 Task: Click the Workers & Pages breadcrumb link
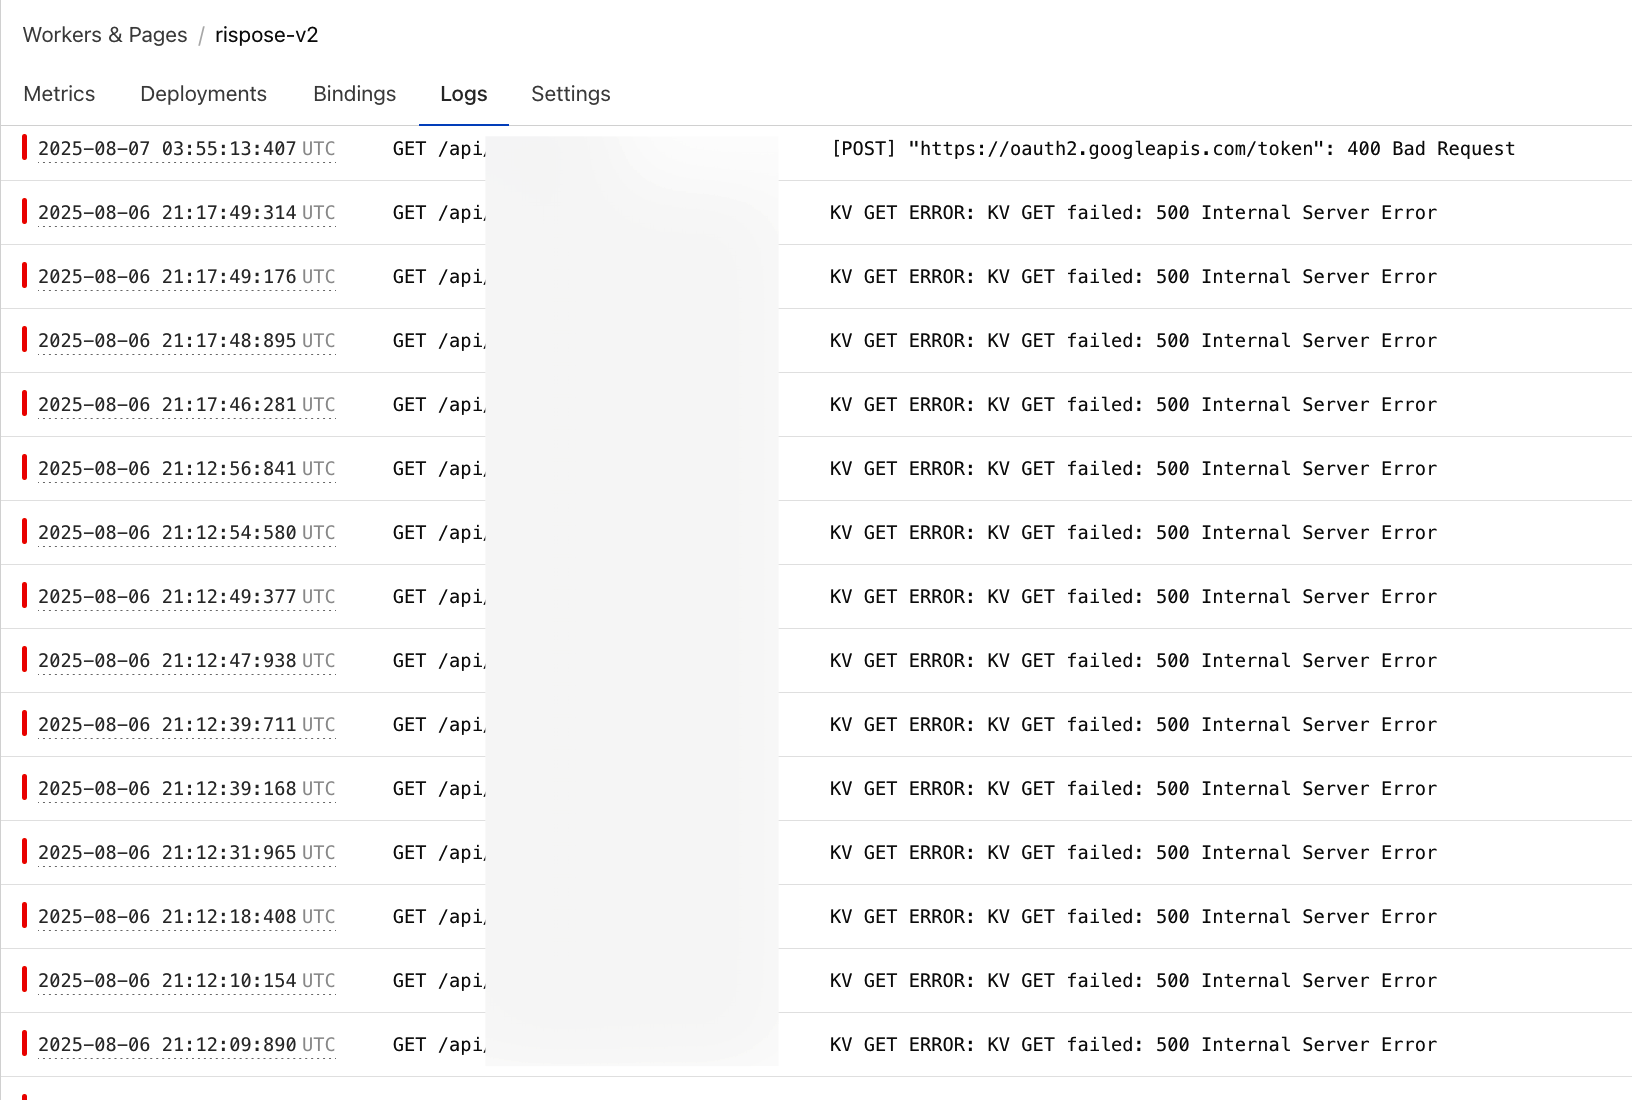(104, 34)
